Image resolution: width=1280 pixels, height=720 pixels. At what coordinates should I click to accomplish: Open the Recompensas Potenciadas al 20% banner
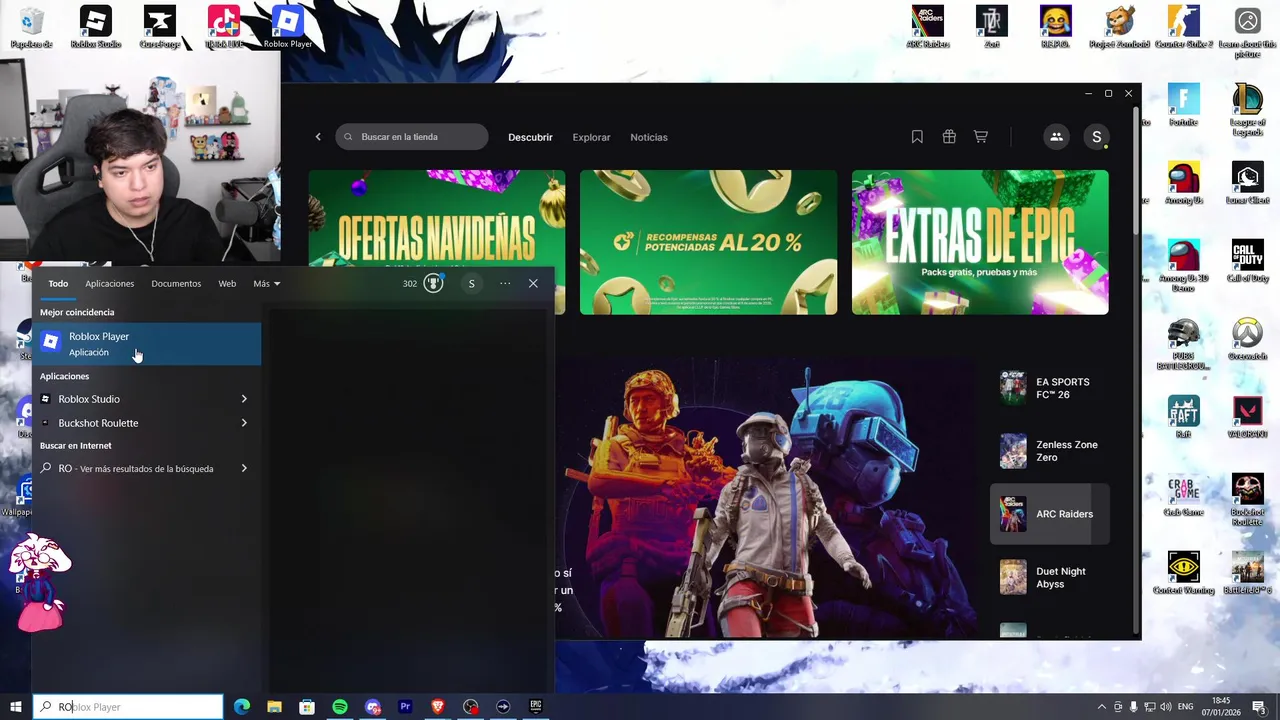(x=708, y=242)
